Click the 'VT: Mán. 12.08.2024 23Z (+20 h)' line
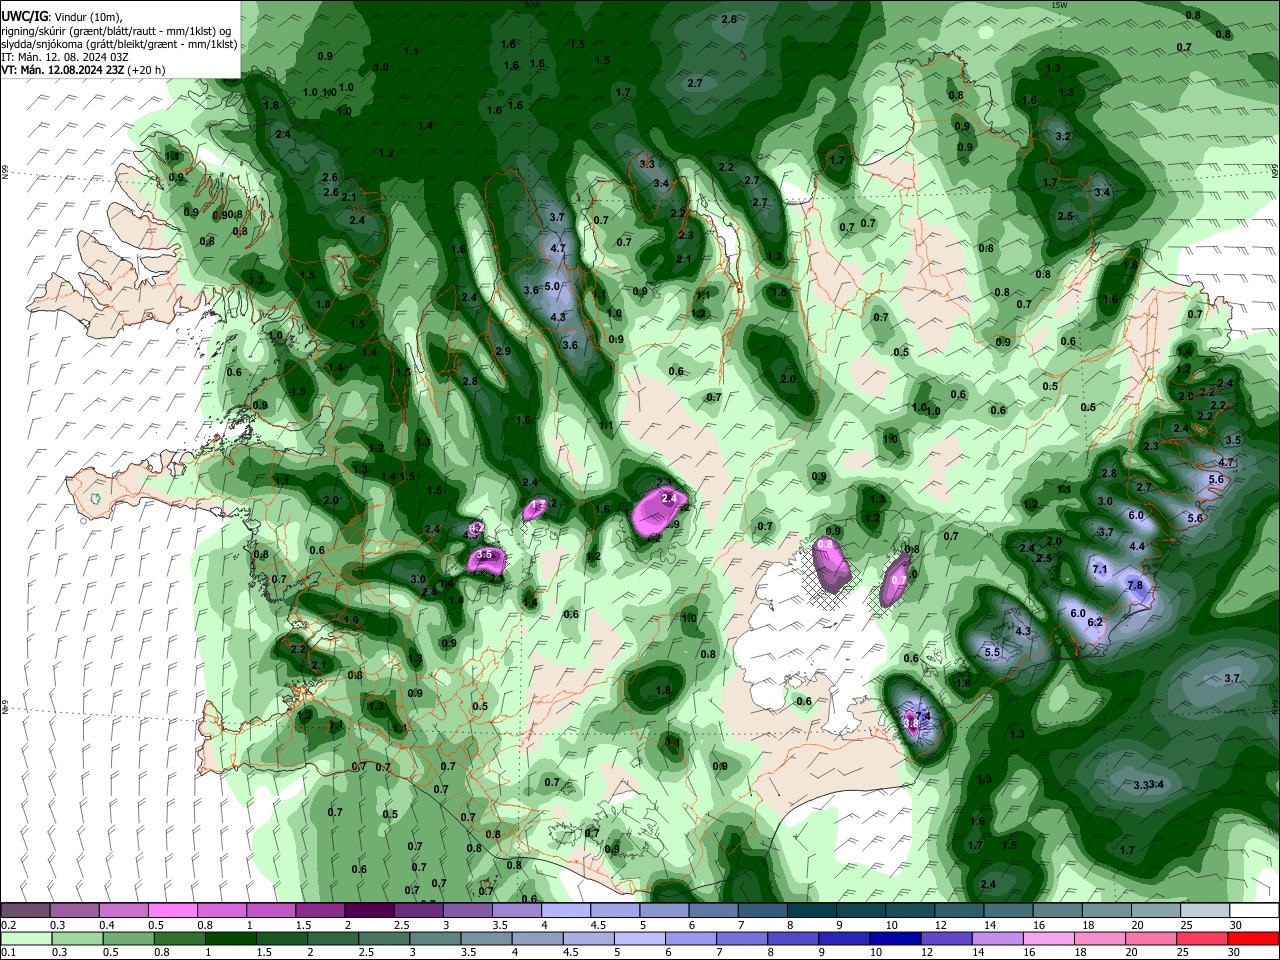 pyautogui.click(x=83, y=70)
